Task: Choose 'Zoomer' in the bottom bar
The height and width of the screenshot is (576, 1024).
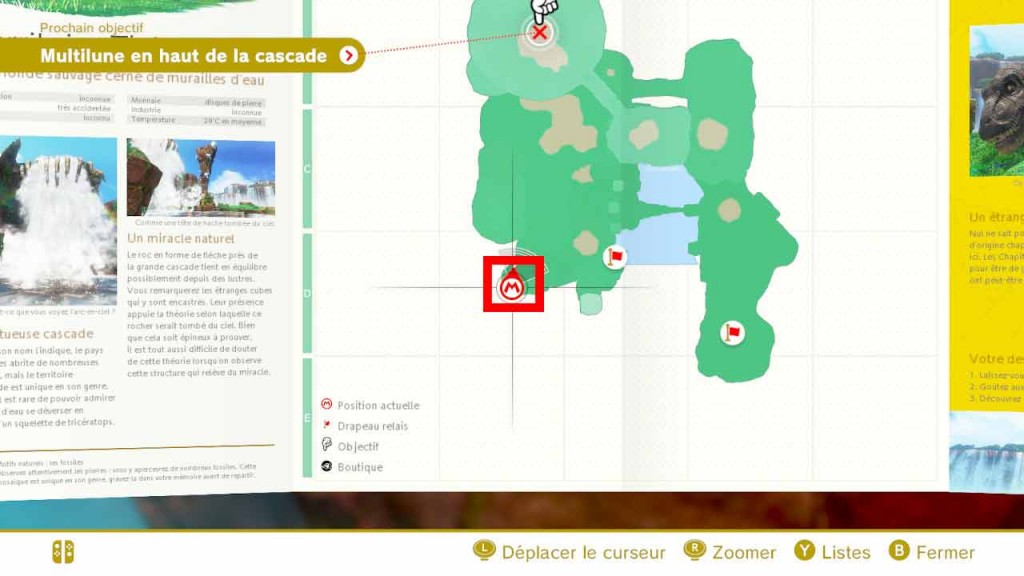Action: pyautogui.click(x=744, y=552)
